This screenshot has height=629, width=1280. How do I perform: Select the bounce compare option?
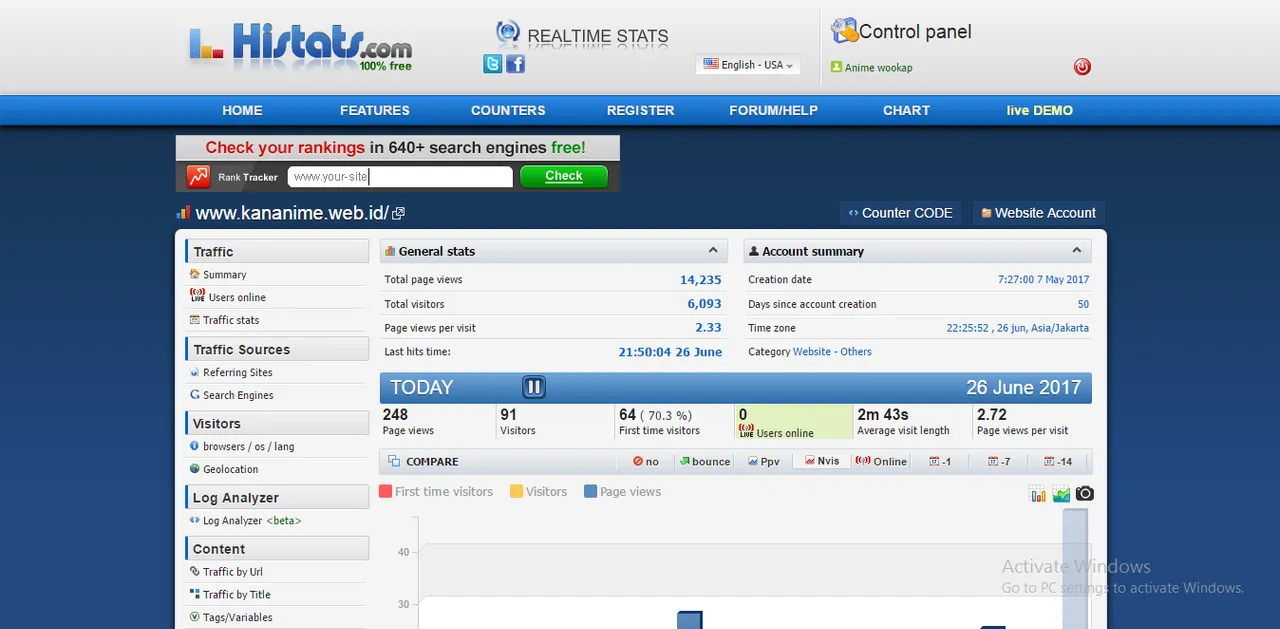click(x=705, y=462)
